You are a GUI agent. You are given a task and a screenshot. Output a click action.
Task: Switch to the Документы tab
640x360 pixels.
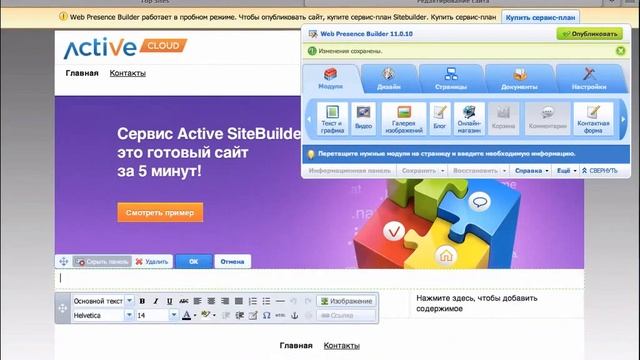519,78
